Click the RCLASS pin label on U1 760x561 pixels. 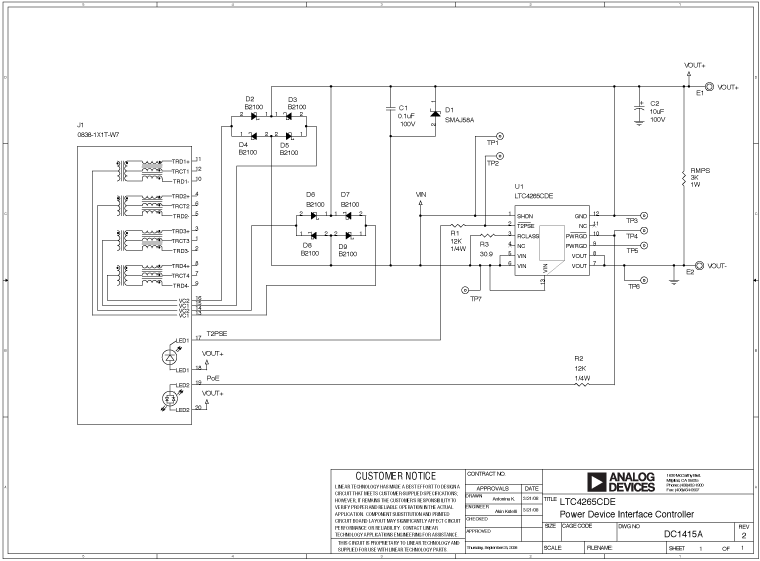point(528,236)
